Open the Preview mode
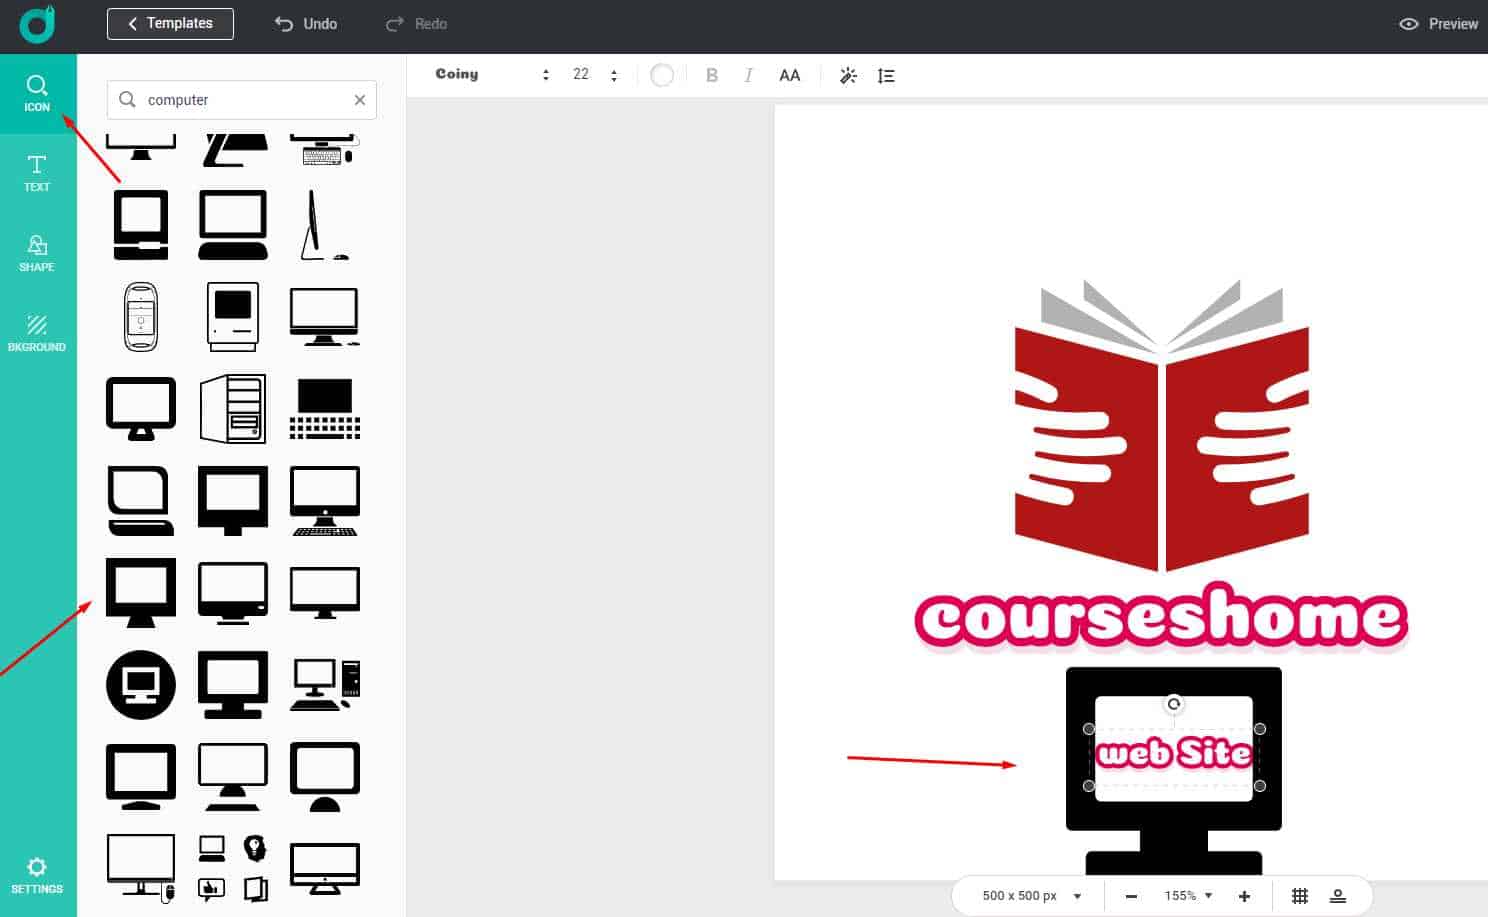 pyautogui.click(x=1438, y=24)
